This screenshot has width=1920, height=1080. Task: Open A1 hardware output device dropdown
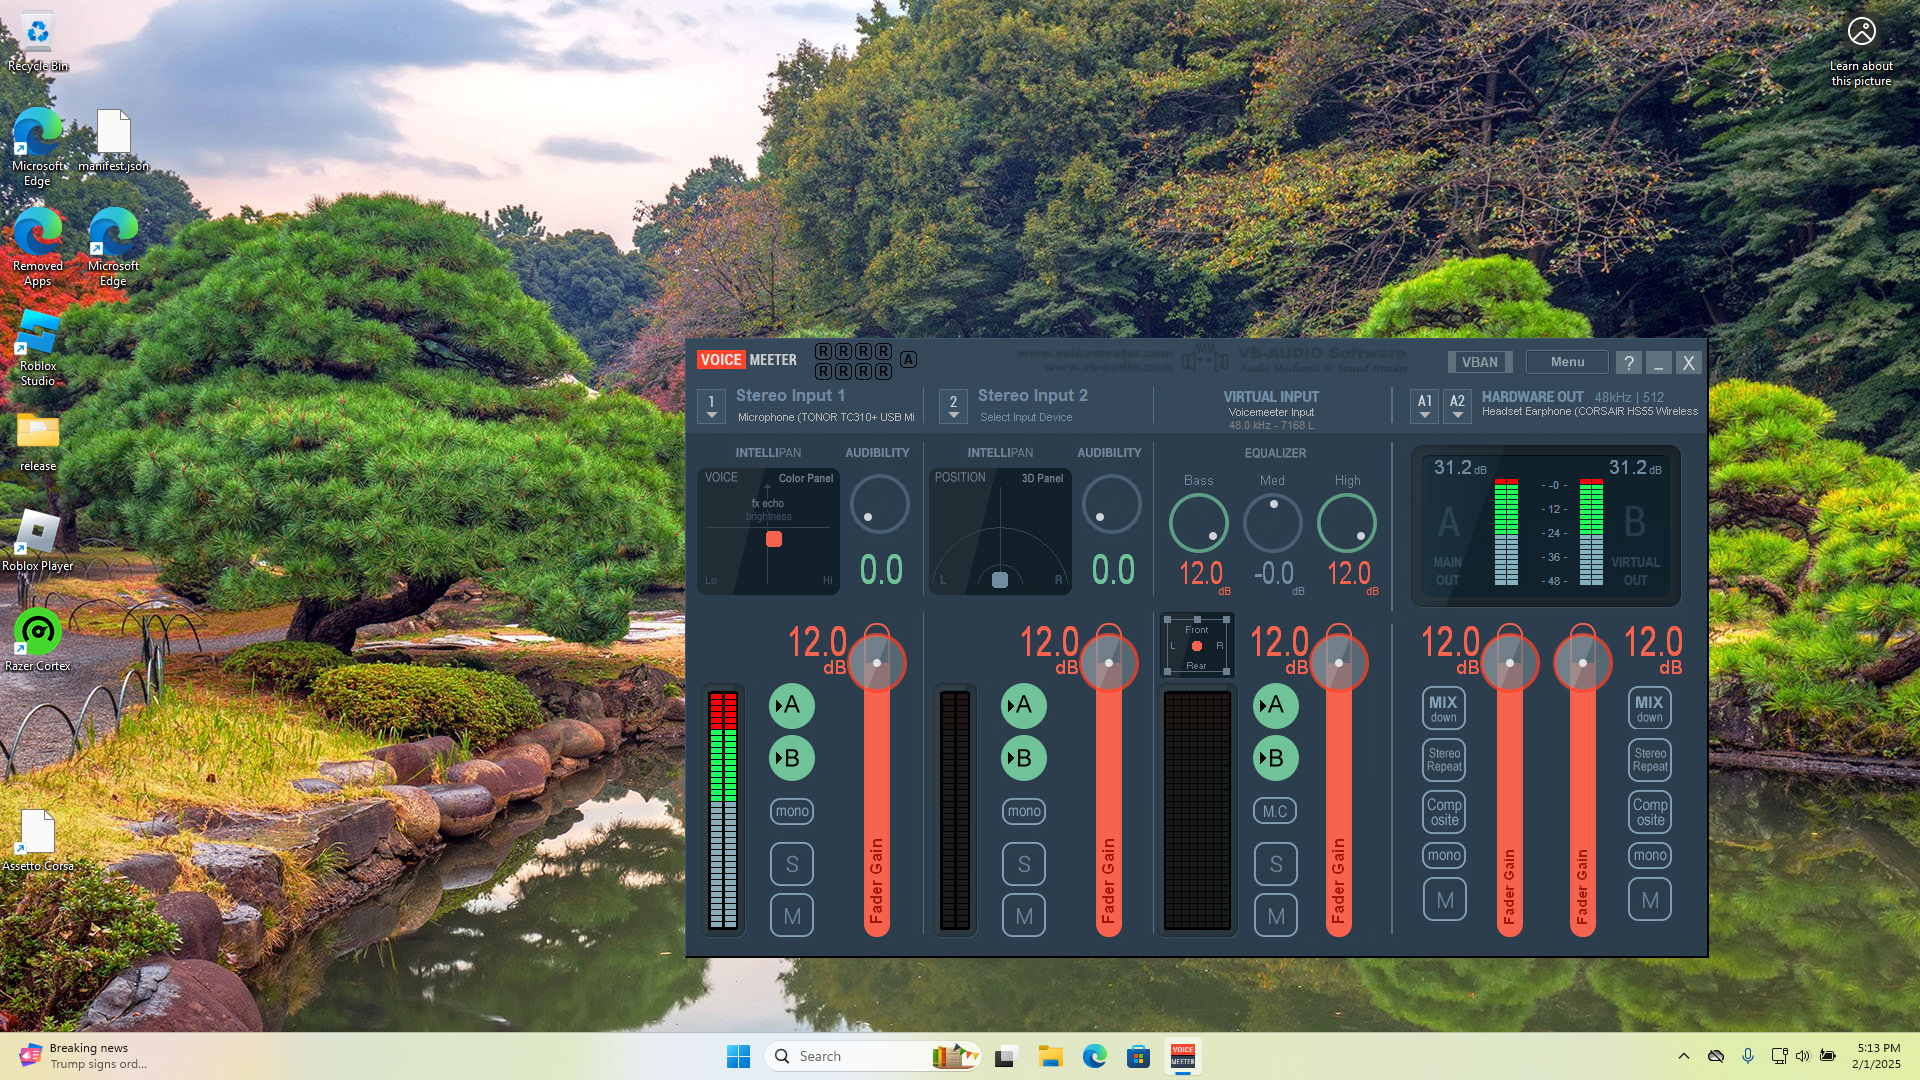click(x=1425, y=406)
